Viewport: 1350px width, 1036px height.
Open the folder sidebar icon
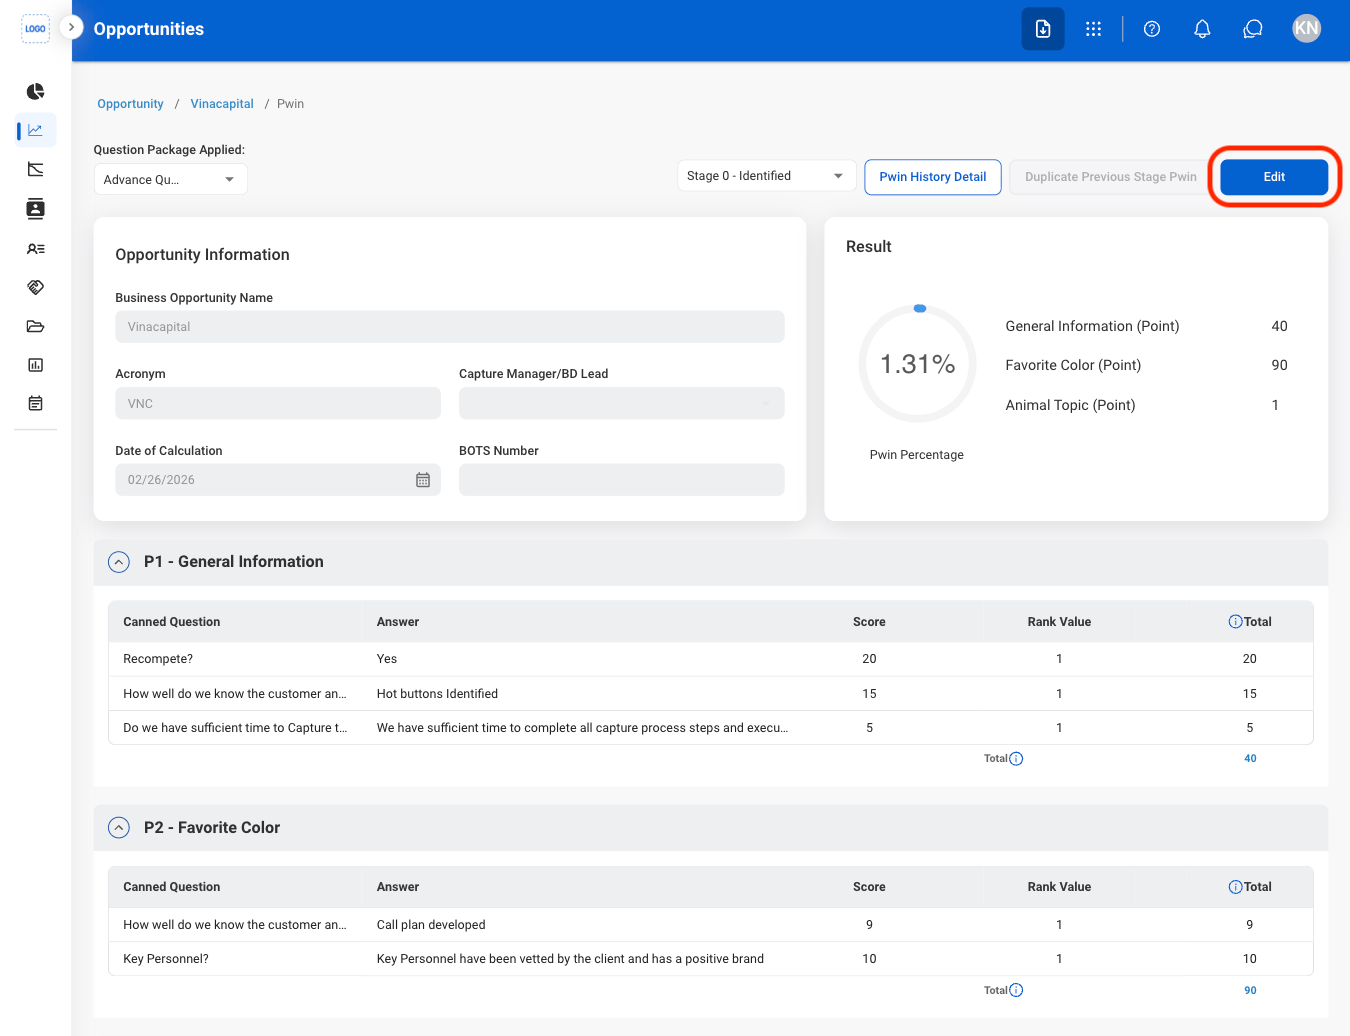(x=35, y=326)
